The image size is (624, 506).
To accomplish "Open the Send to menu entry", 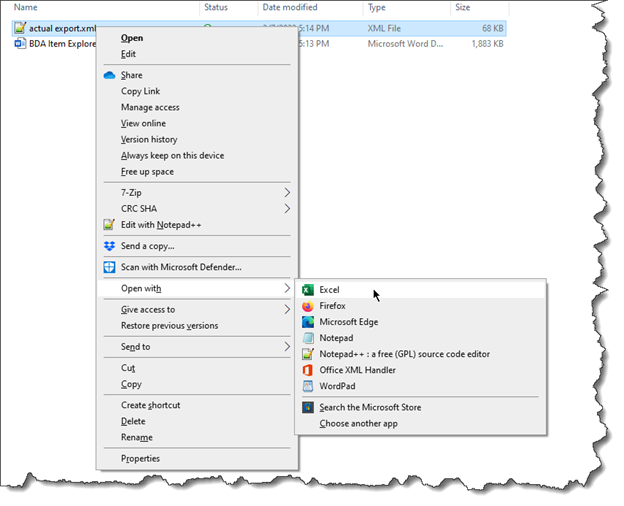I will 197,347.
